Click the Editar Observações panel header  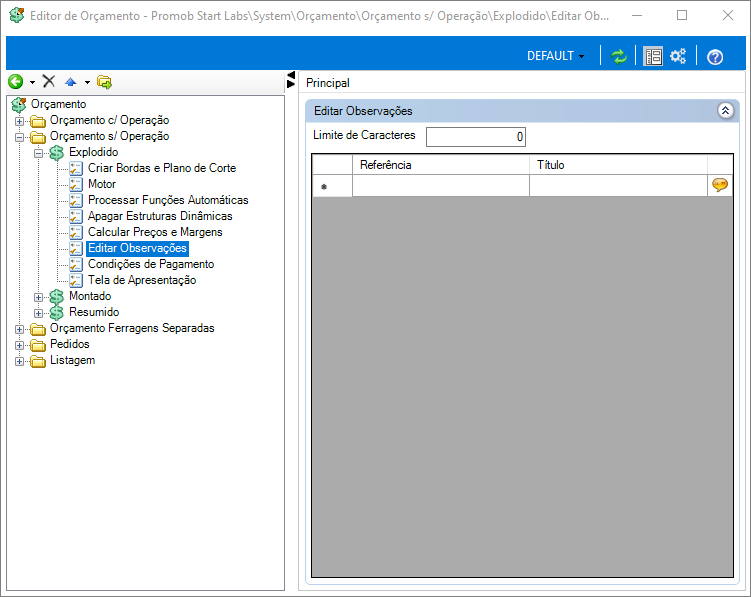click(x=522, y=111)
